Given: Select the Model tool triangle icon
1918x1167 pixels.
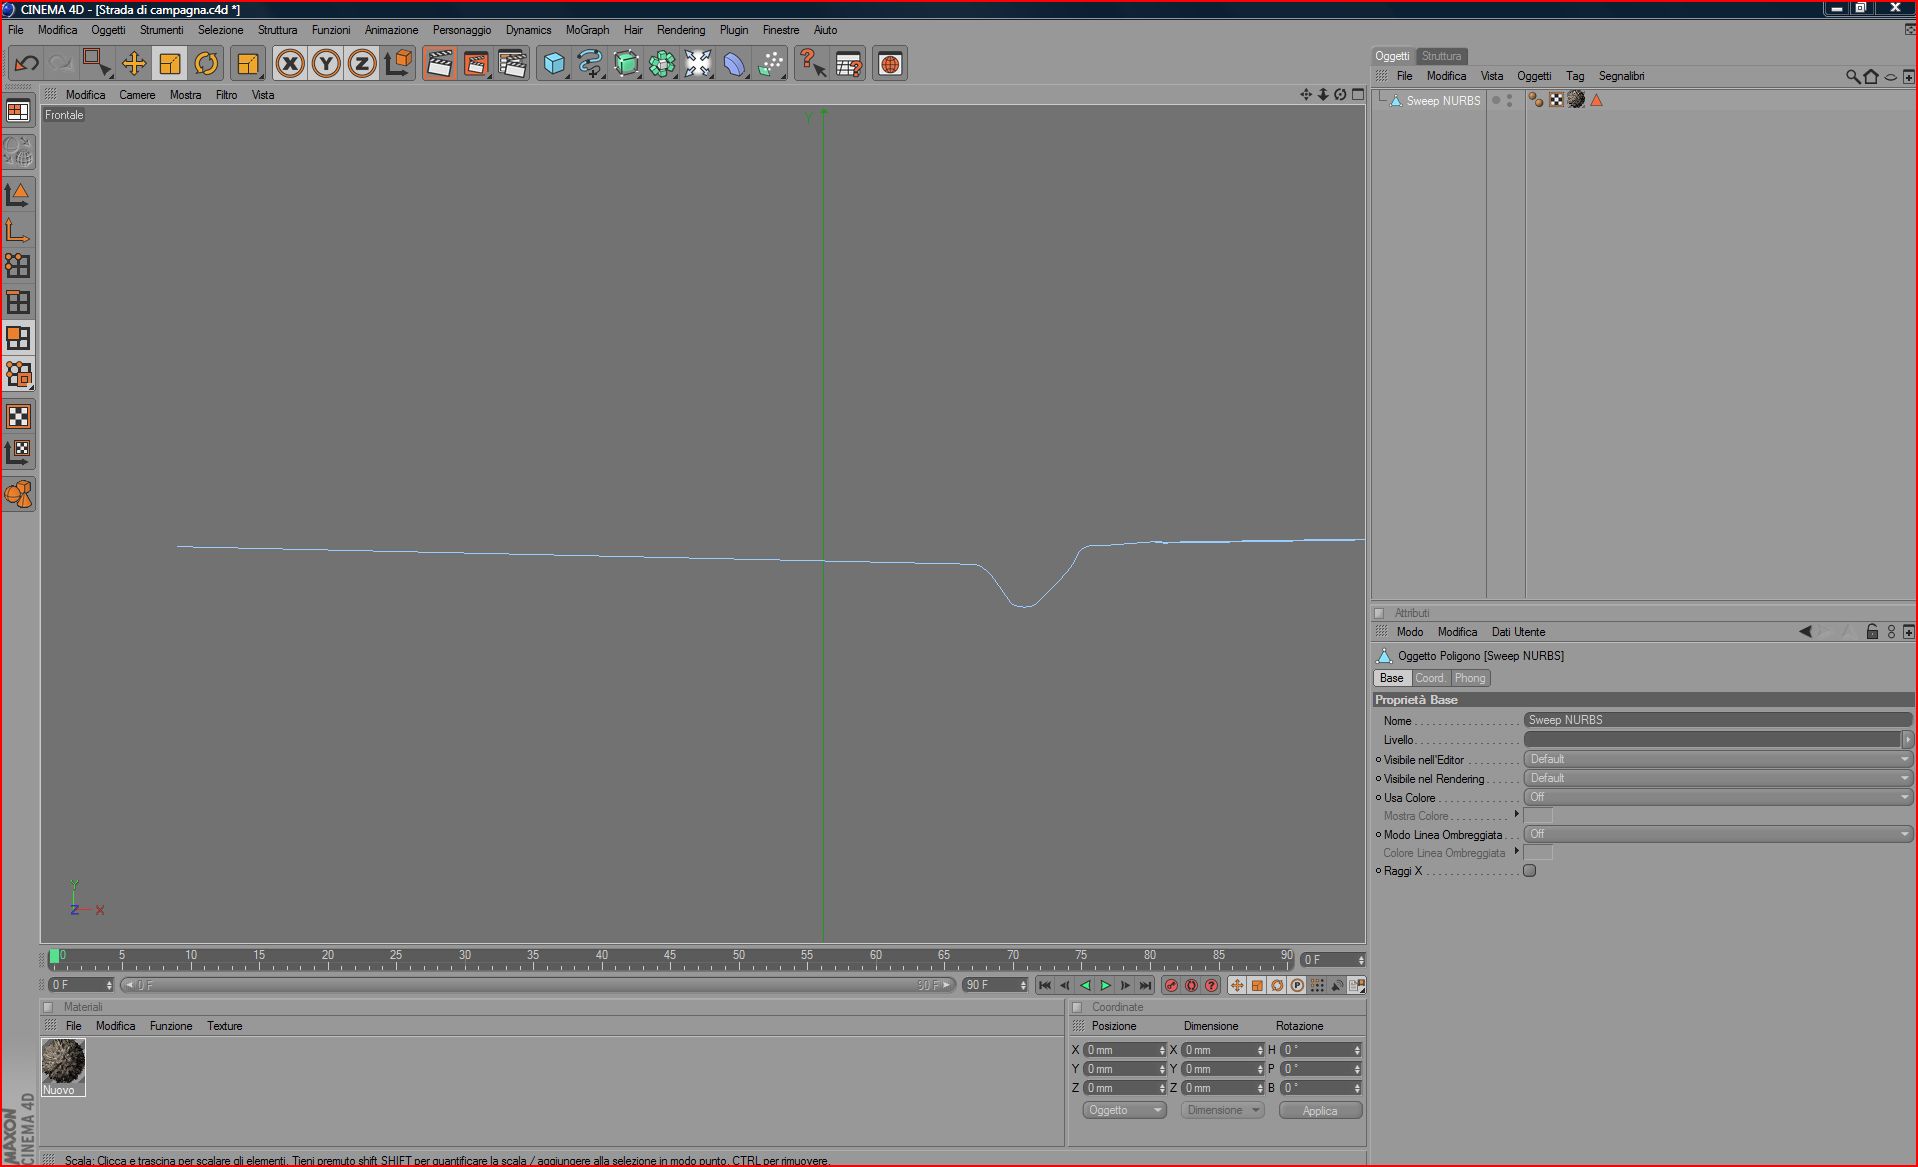Looking at the screenshot, I should tap(18, 194).
